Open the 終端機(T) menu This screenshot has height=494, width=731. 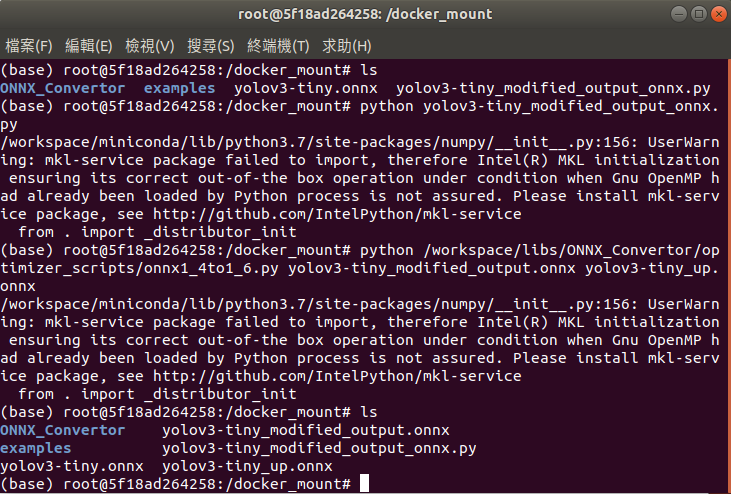(x=278, y=46)
